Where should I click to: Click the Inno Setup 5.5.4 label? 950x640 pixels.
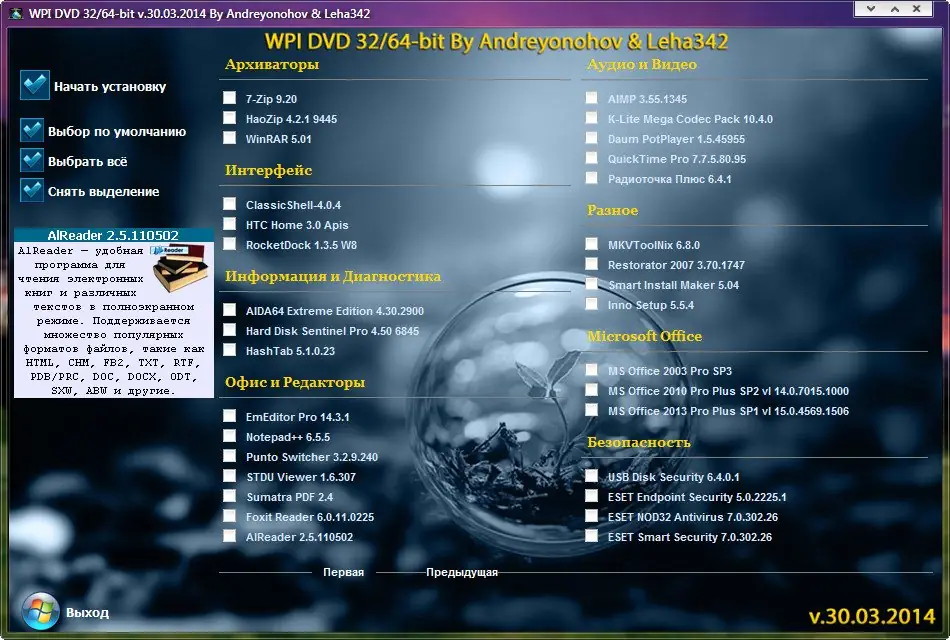(x=651, y=305)
